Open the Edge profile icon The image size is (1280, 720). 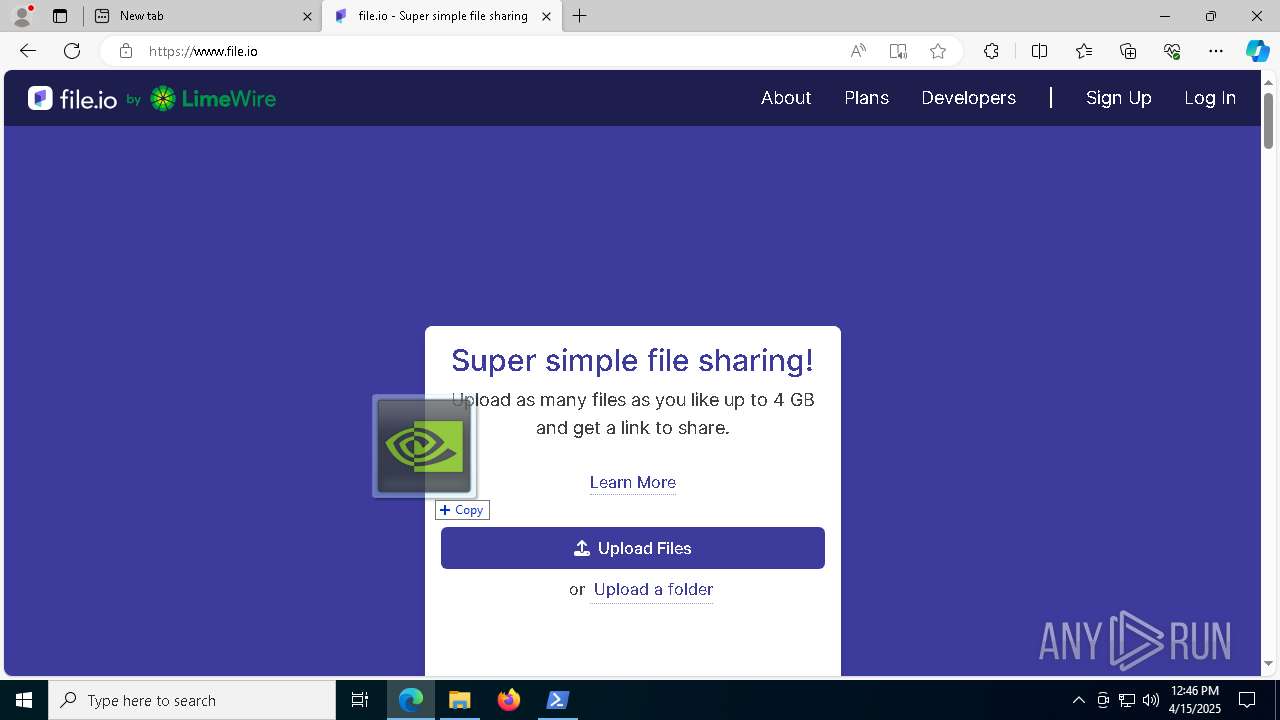pos(22,16)
